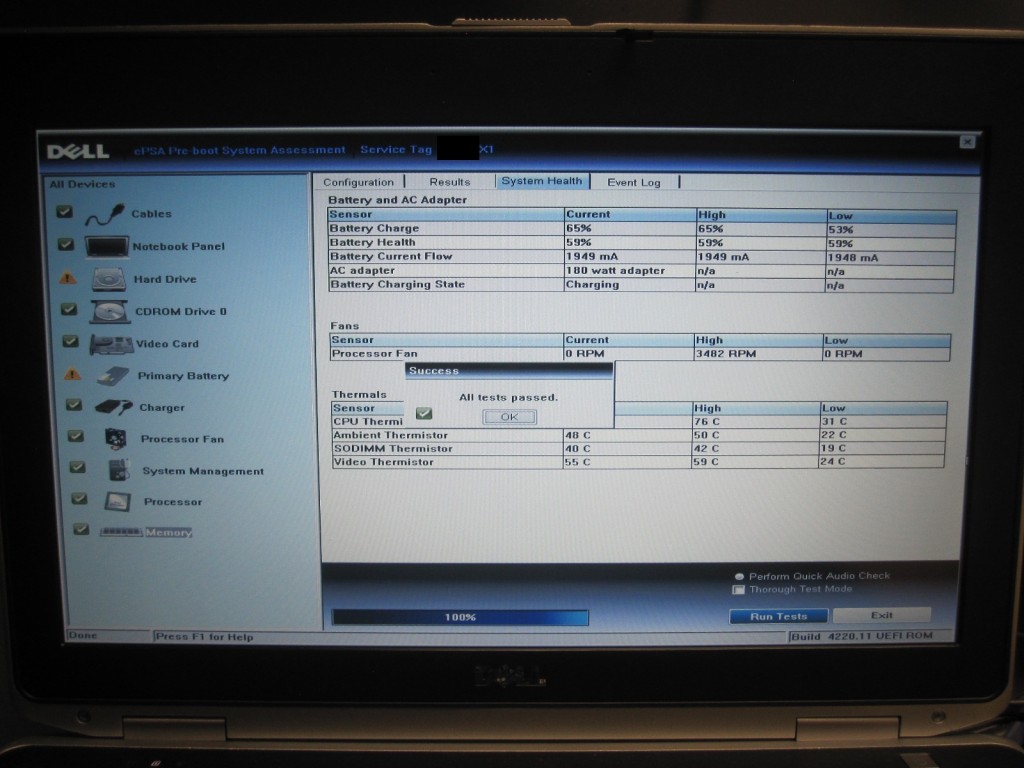Close the ePSA assessment window

(967, 142)
